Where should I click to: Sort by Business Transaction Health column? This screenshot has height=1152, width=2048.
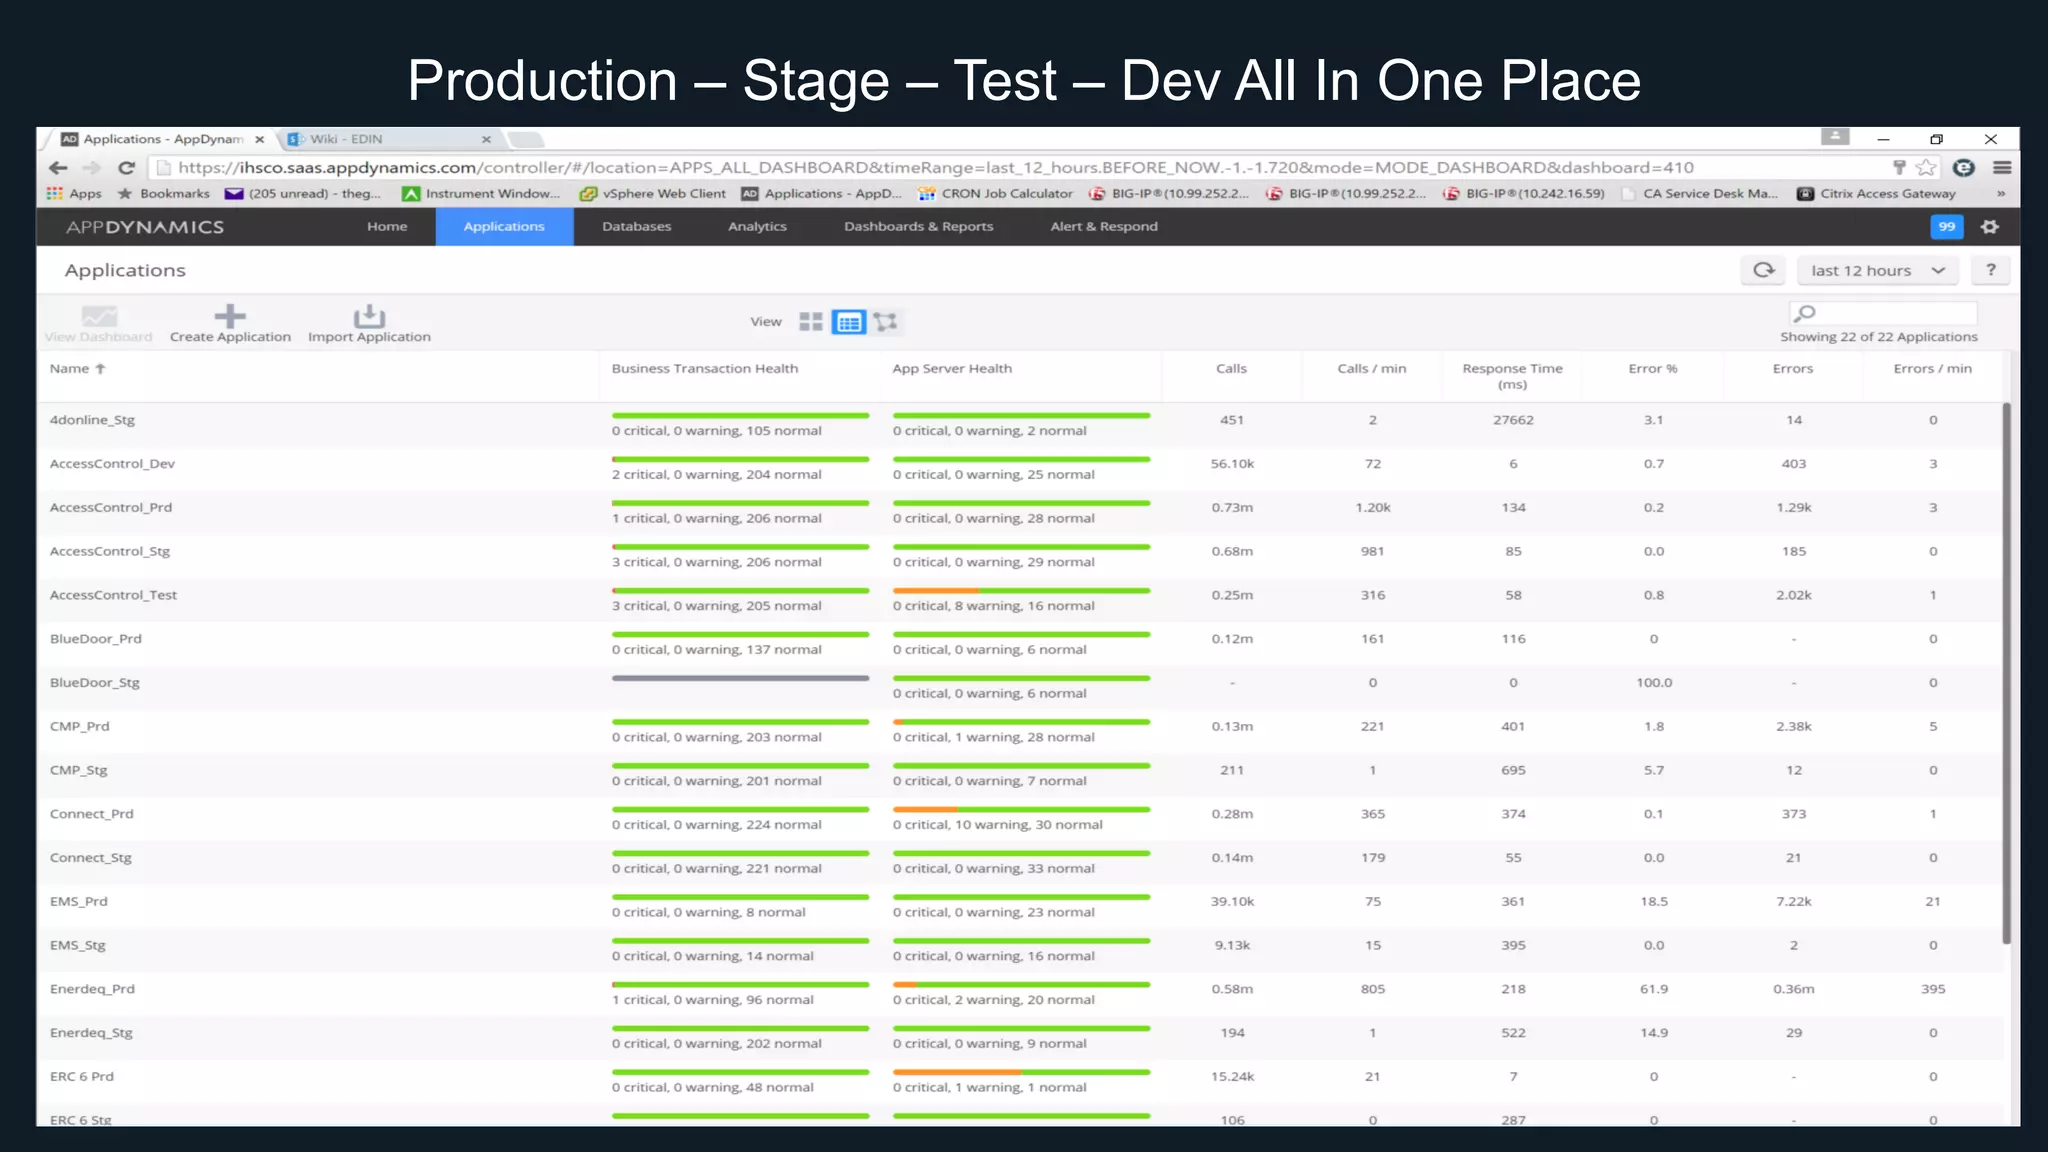tap(705, 369)
